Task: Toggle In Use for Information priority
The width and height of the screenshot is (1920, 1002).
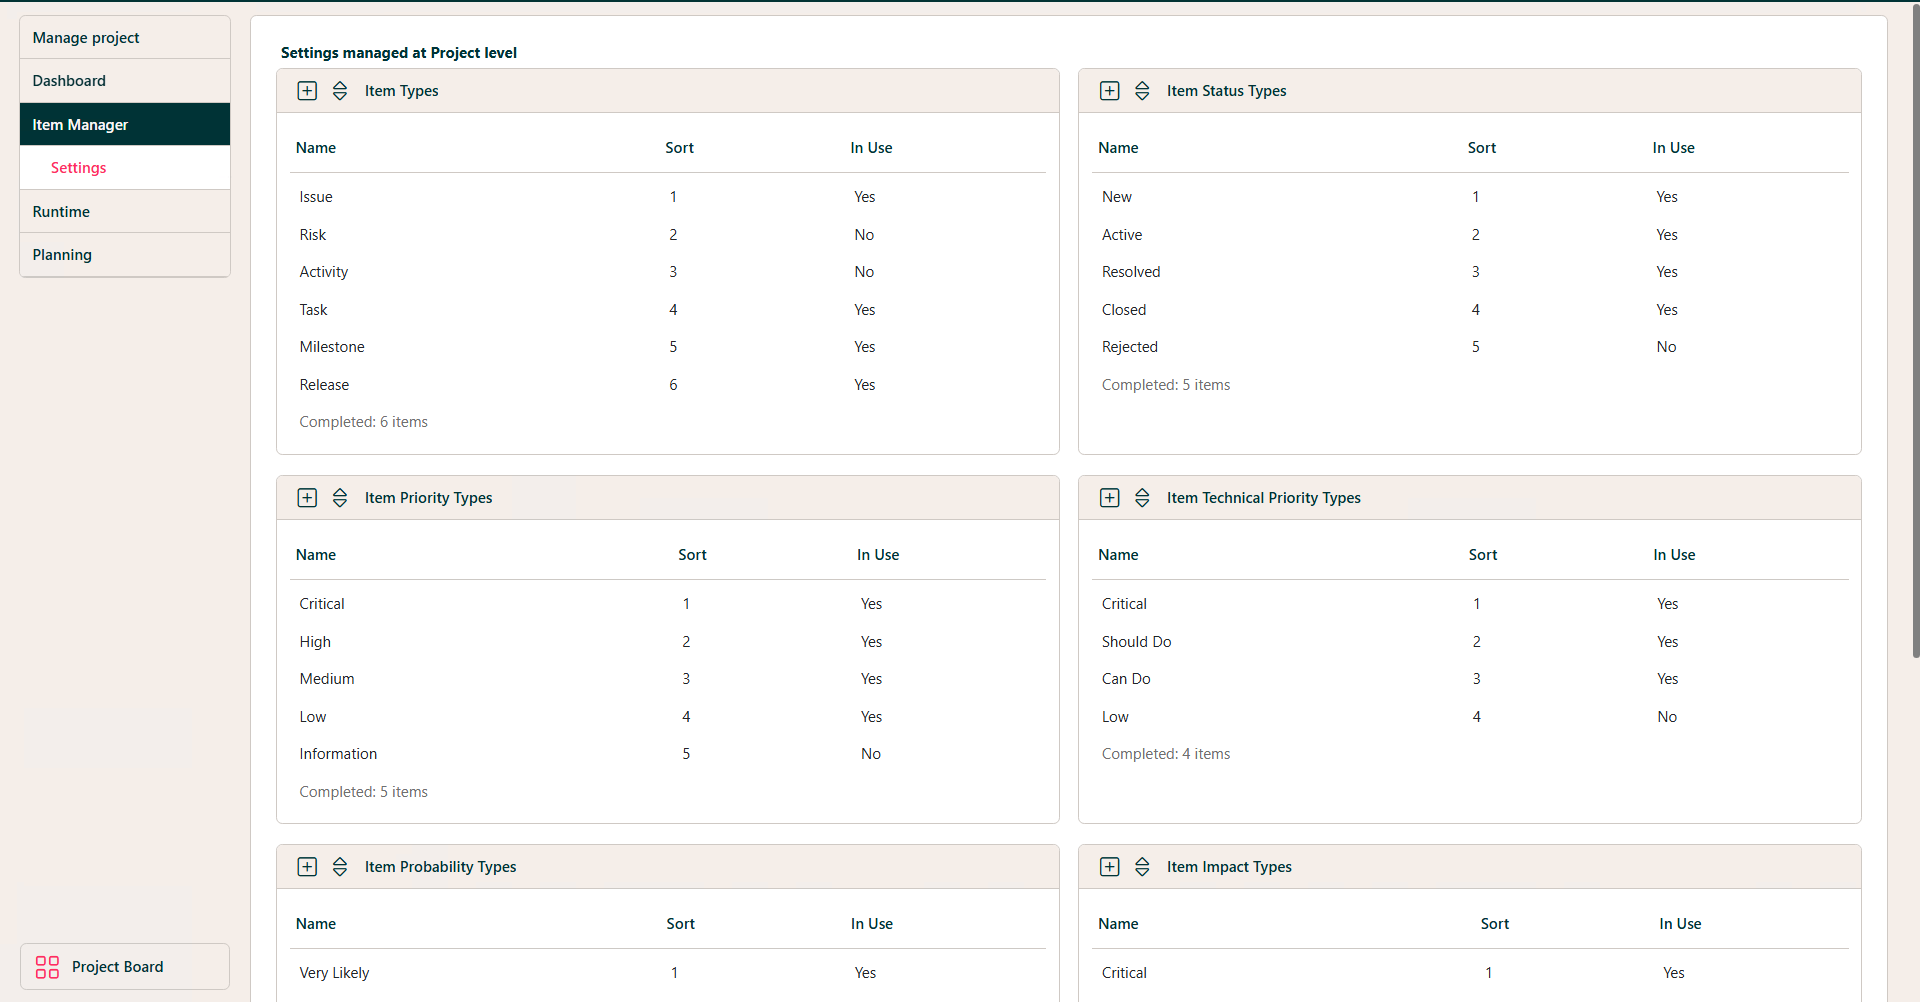Action: click(870, 753)
